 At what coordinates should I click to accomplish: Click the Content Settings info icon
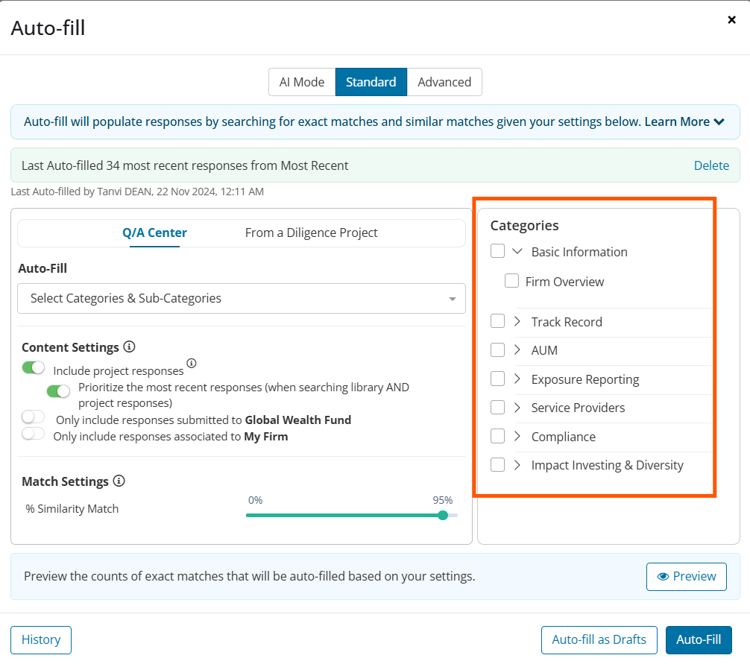click(129, 346)
